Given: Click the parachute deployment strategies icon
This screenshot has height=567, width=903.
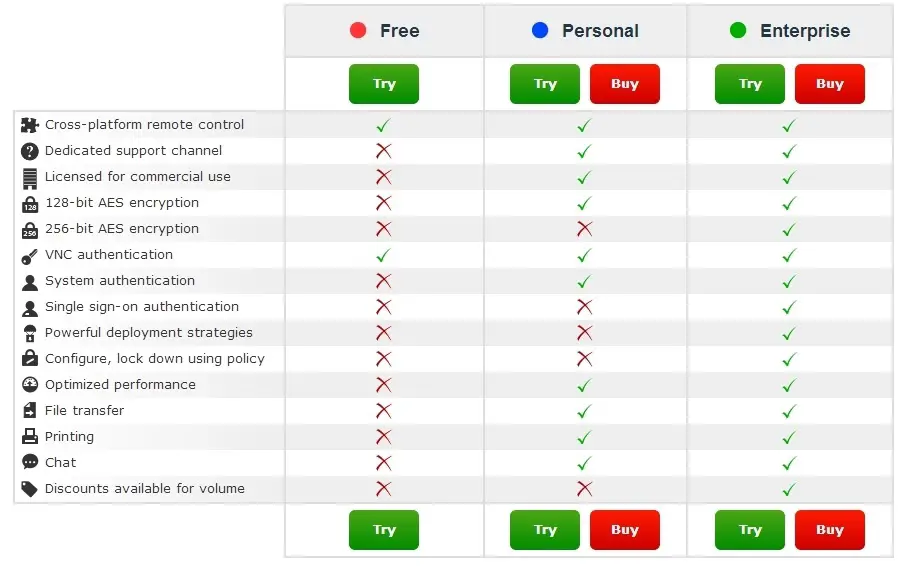Looking at the screenshot, I should tap(29, 333).
